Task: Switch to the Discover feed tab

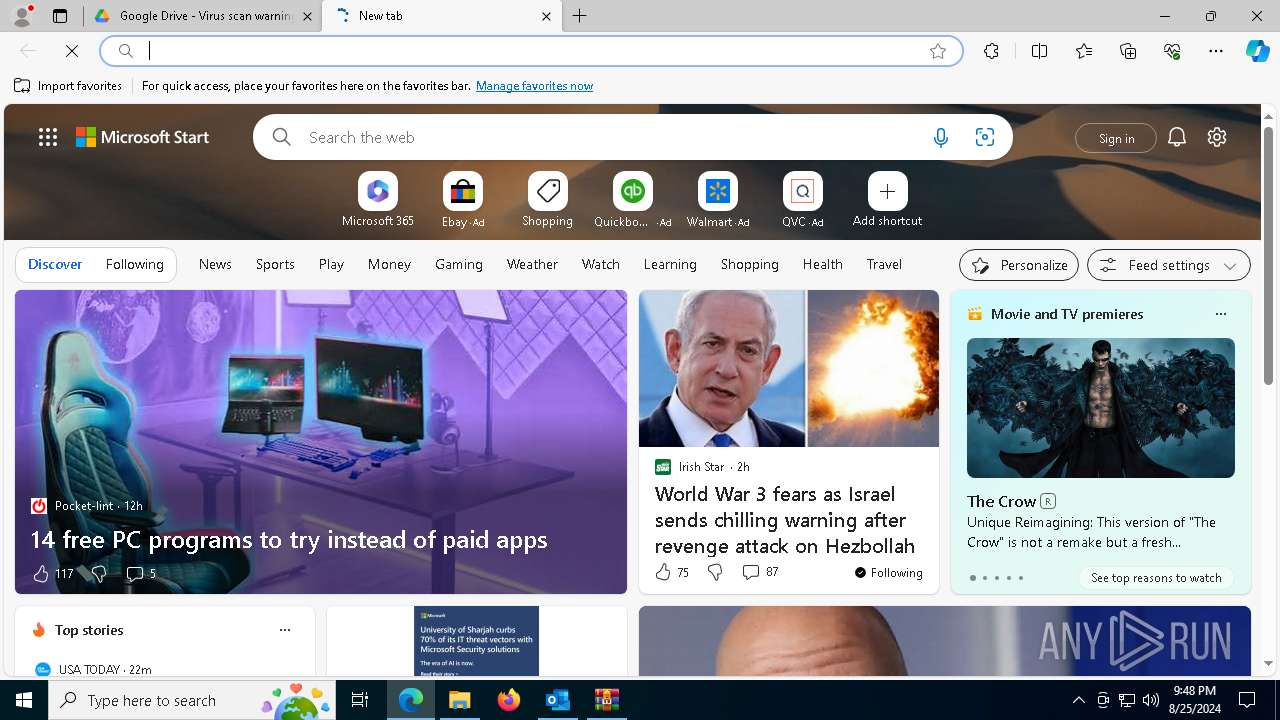Action: (x=55, y=264)
